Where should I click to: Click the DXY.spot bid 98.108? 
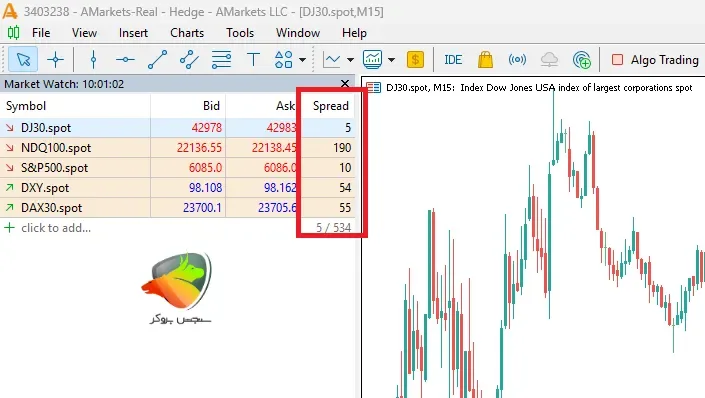205,188
